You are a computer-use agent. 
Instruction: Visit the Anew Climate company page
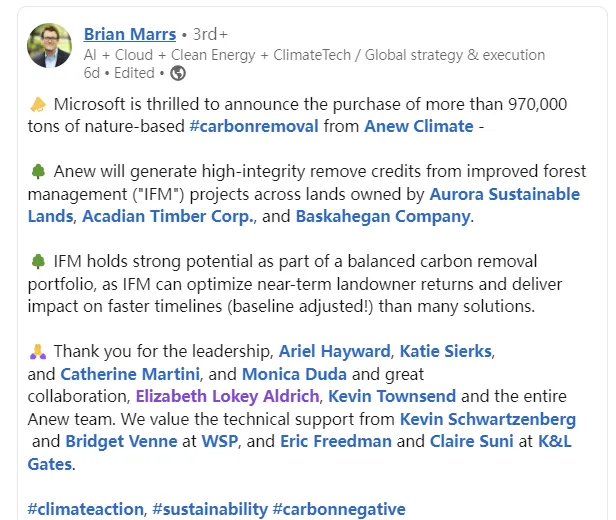coord(418,126)
